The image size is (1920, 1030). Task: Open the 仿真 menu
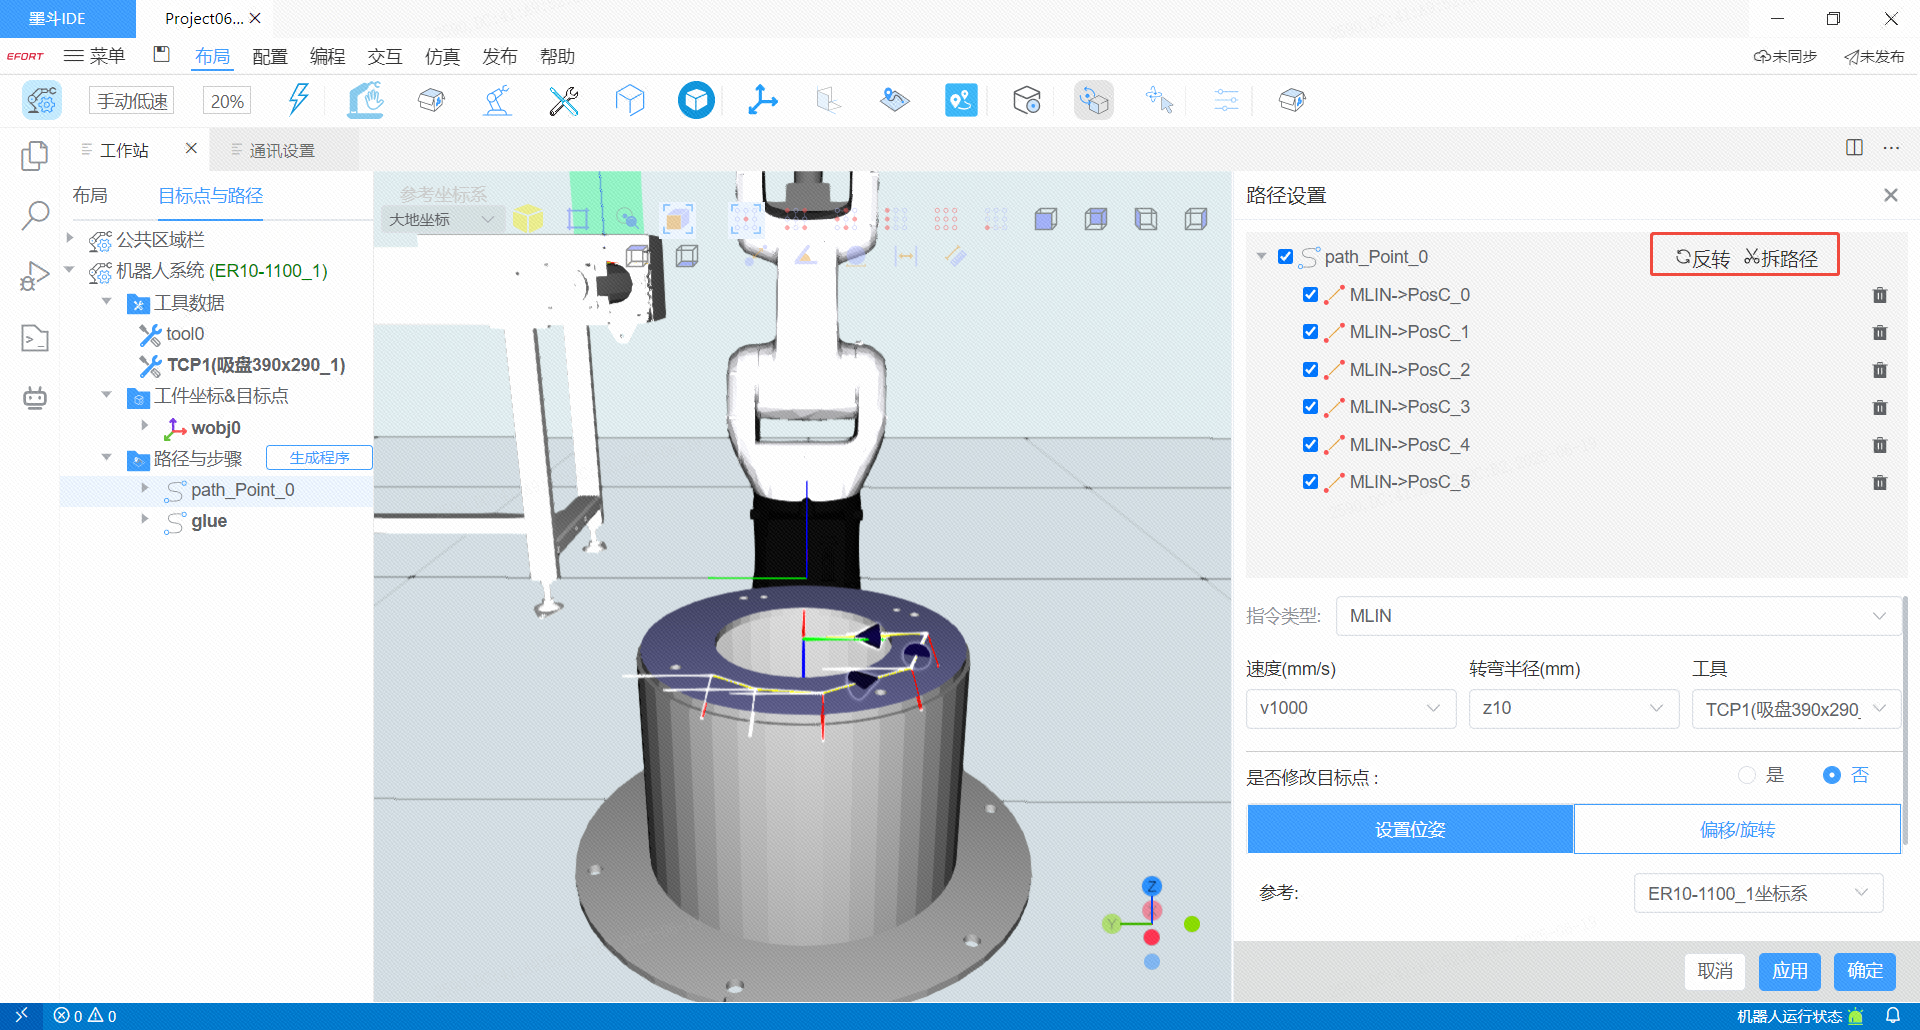[x=442, y=57]
